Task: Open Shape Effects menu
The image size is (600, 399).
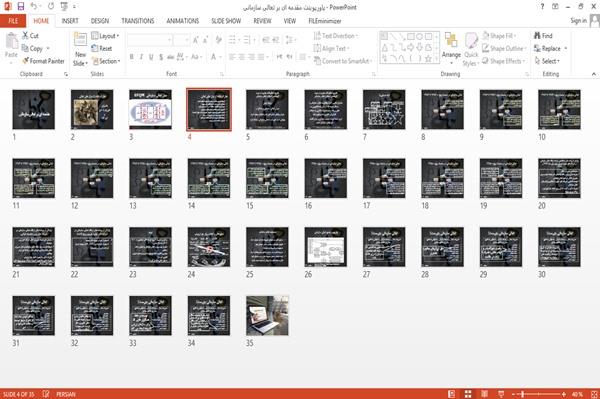Action: [x=503, y=61]
